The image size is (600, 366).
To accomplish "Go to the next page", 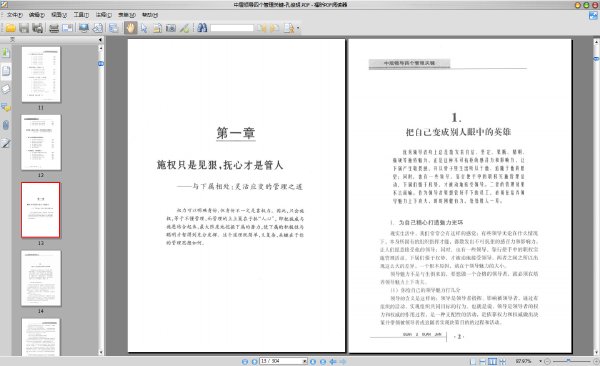I will click(313, 361).
